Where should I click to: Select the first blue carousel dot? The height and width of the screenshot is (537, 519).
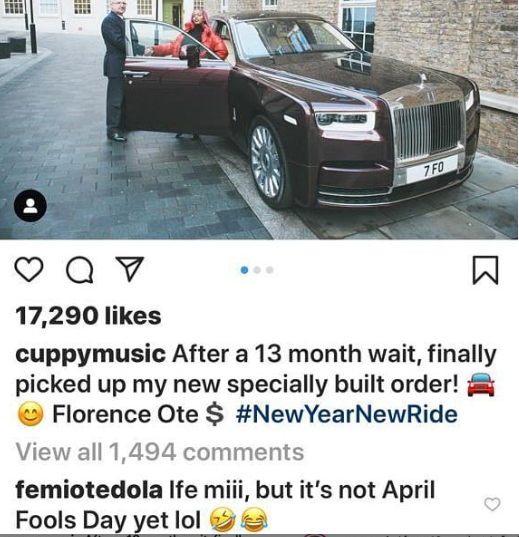[x=244, y=270]
